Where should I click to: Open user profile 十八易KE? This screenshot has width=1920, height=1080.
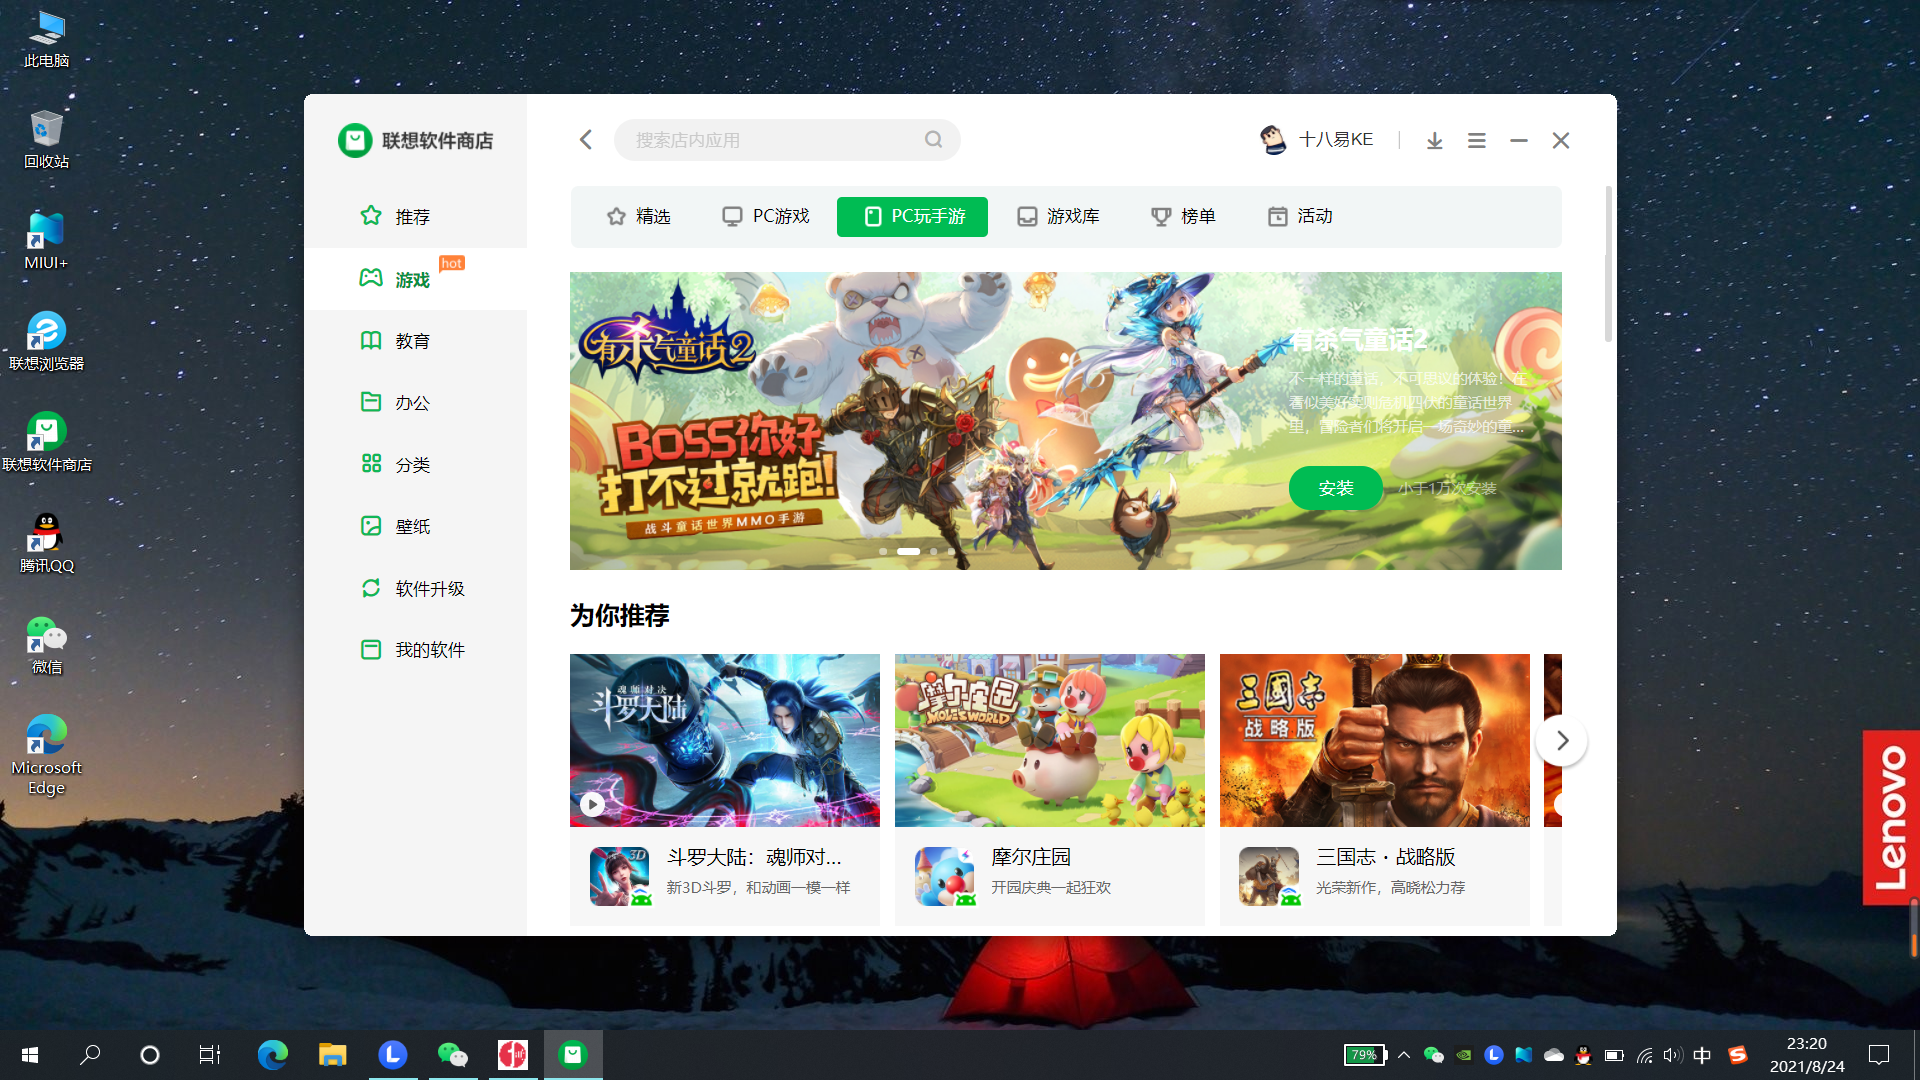pyautogui.click(x=1316, y=140)
